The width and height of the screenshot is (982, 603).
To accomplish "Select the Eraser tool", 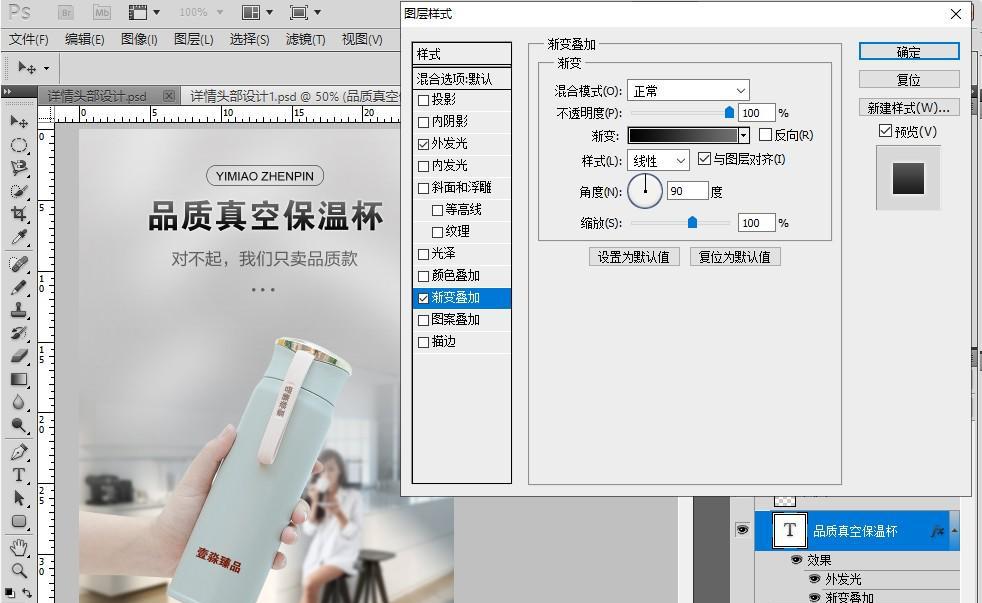I will pyautogui.click(x=19, y=356).
